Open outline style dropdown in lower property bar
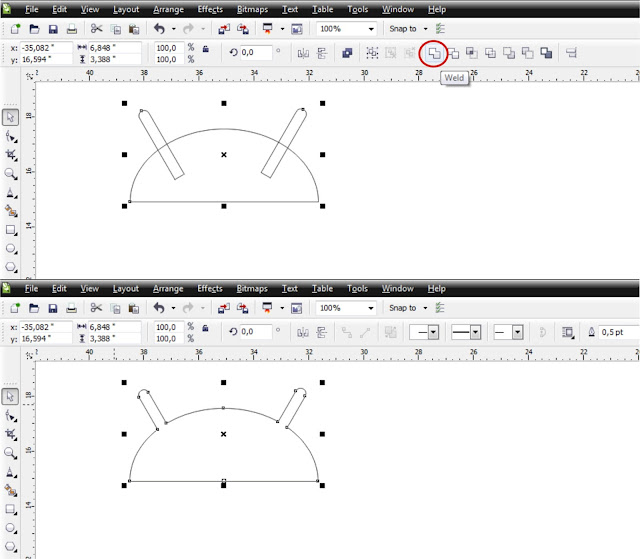This screenshot has width=640, height=559. (476, 333)
